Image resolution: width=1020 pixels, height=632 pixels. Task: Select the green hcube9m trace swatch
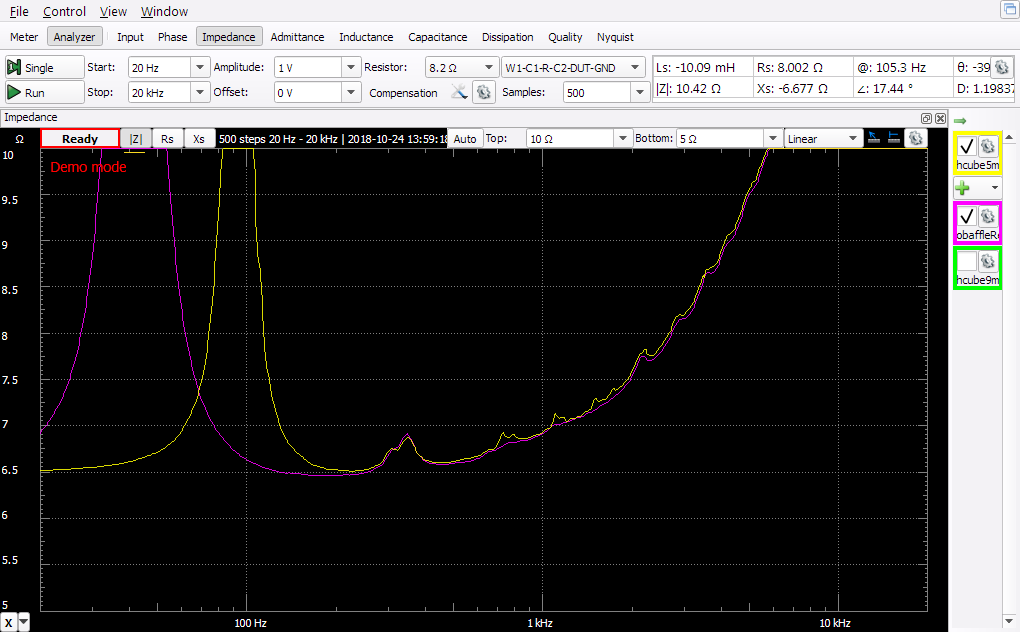[977, 268]
